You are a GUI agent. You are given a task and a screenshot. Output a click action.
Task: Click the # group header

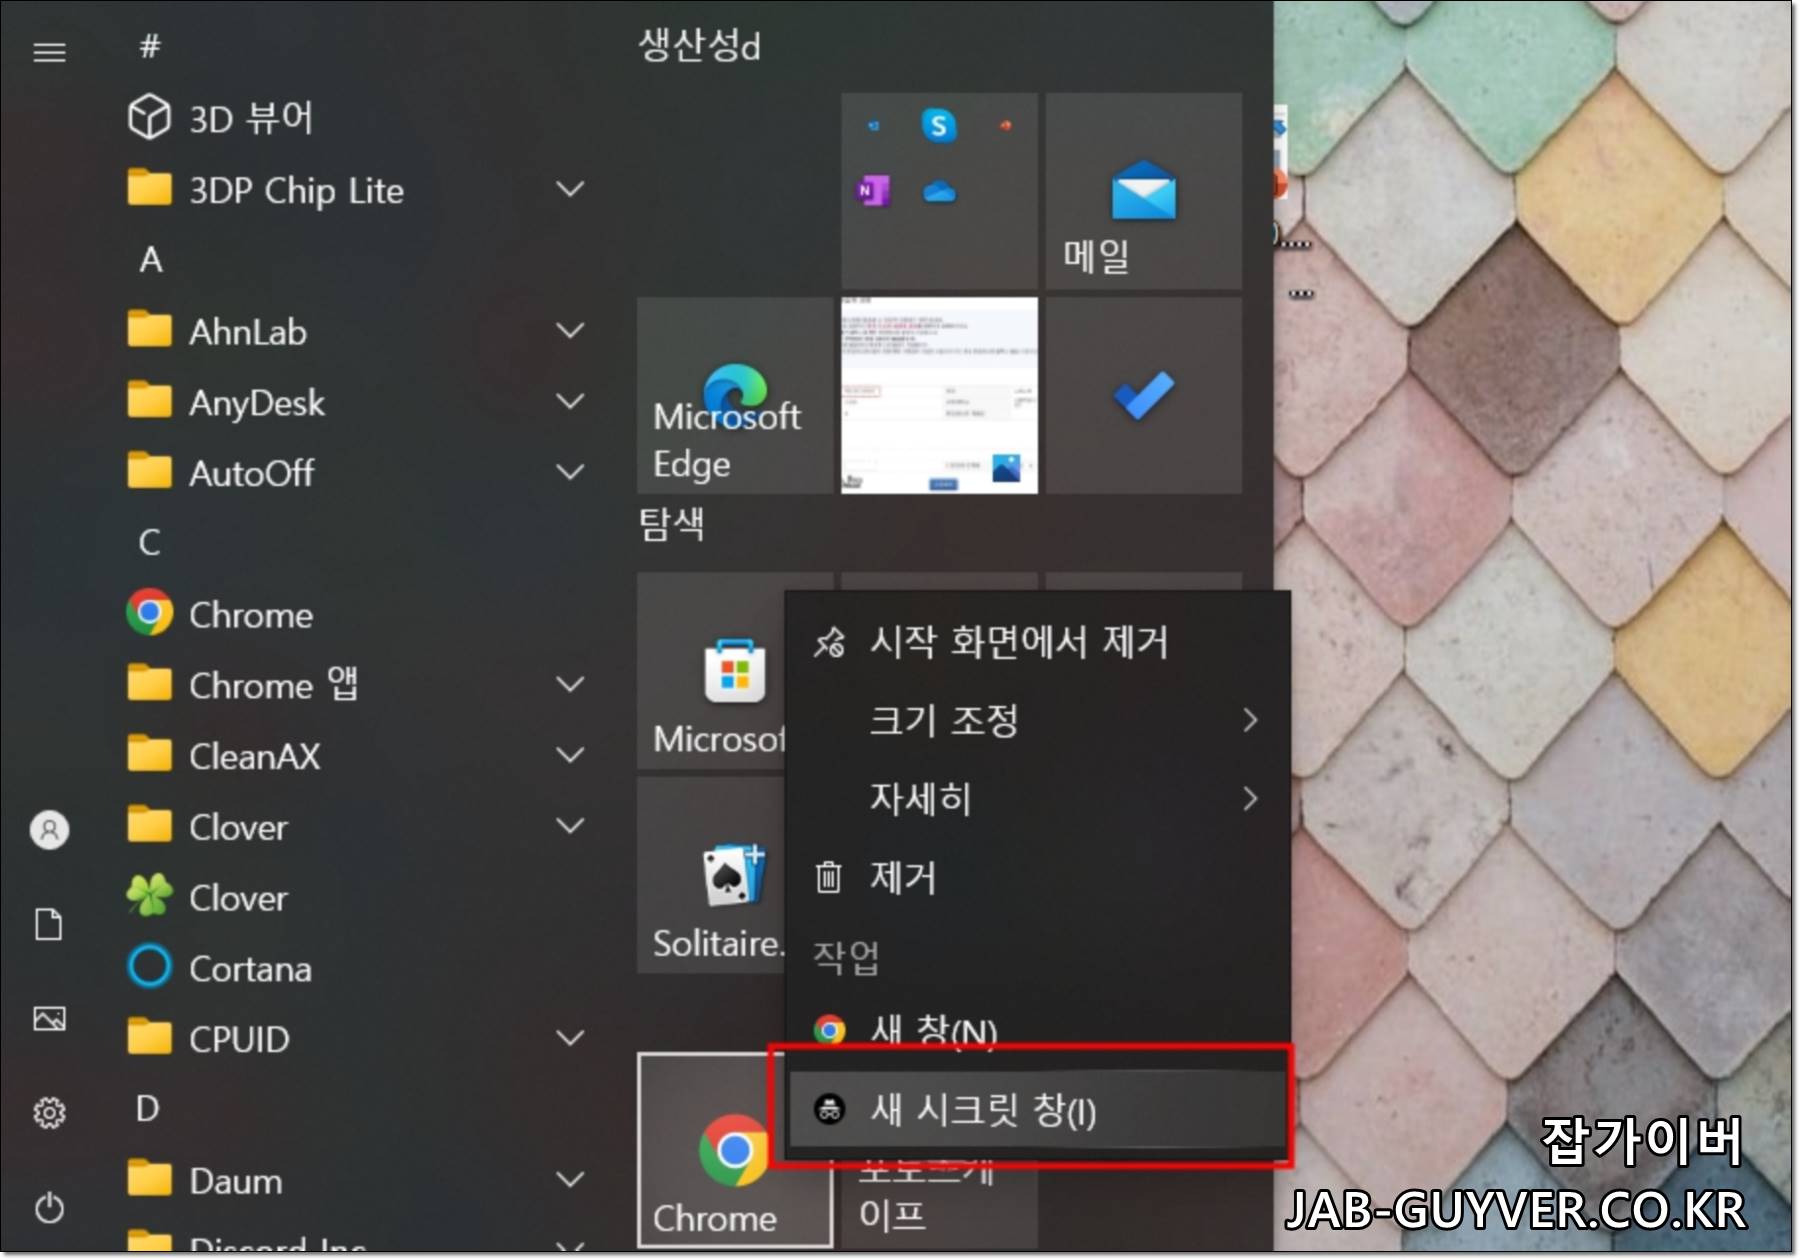[x=150, y=46]
